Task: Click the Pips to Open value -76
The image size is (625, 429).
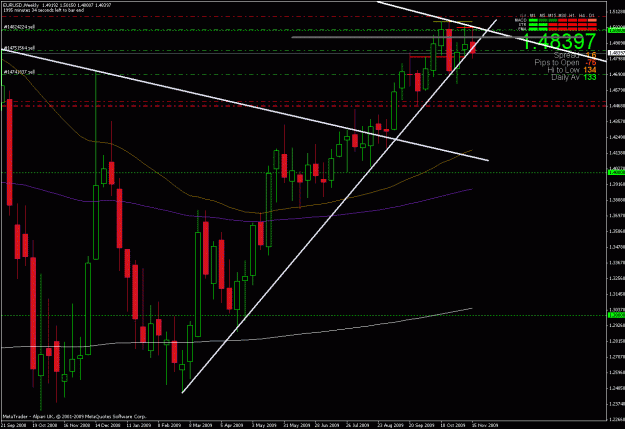Action: 590,63
